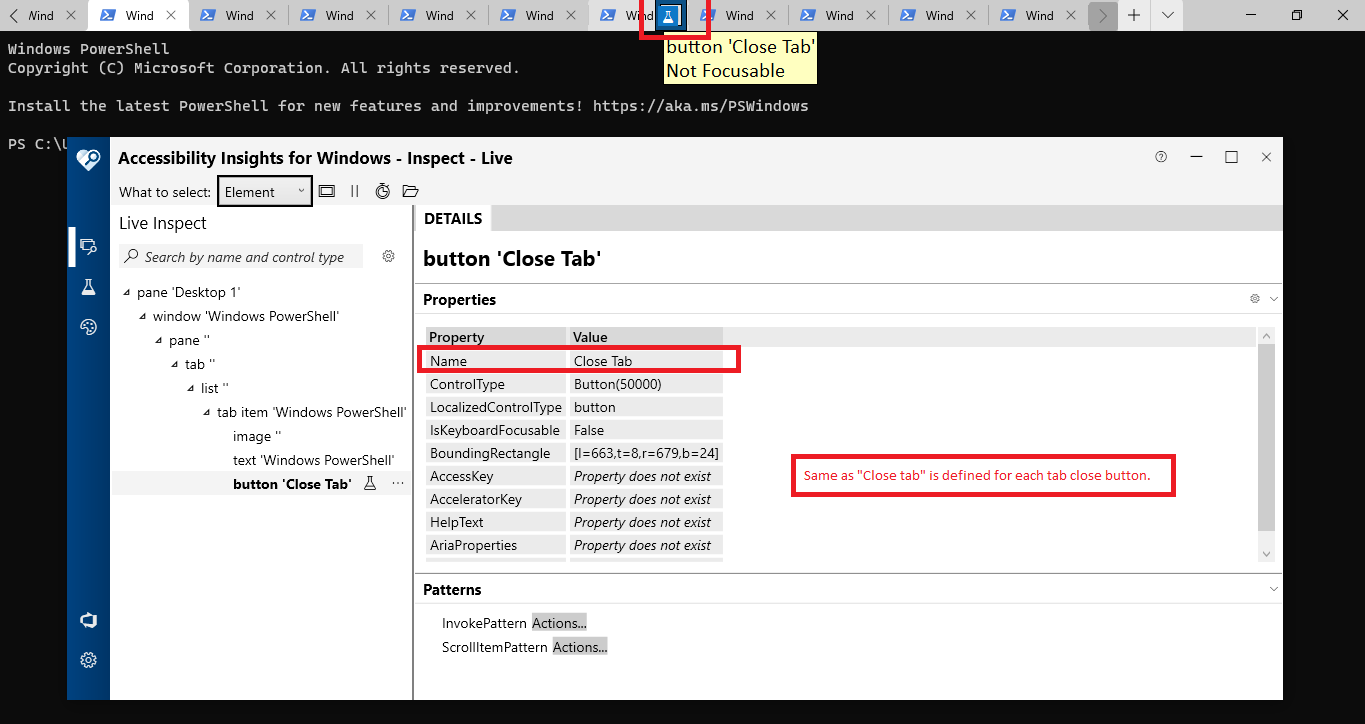Viewport: 1365px width, 724px height.
Task: Open the aka.ms/PSWindows link in terminal
Action: tap(700, 105)
